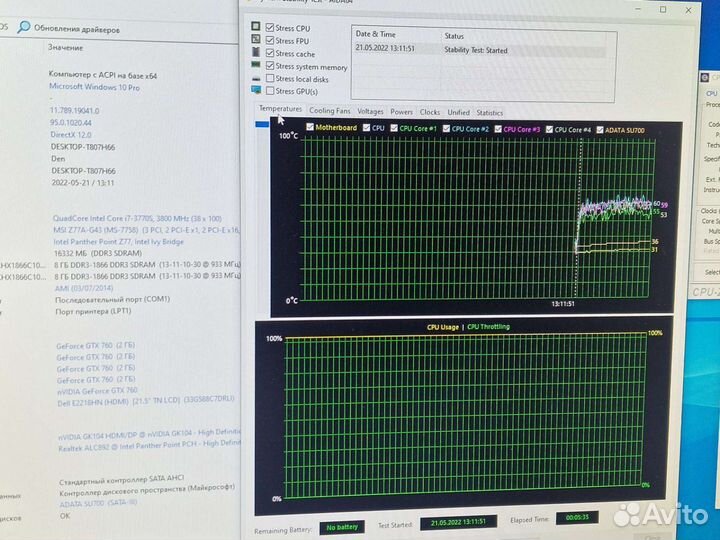This screenshot has width=720, height=540.
Task: Open the Microsoft Windows 10 Pro link
Action: [x=94, y=87]
